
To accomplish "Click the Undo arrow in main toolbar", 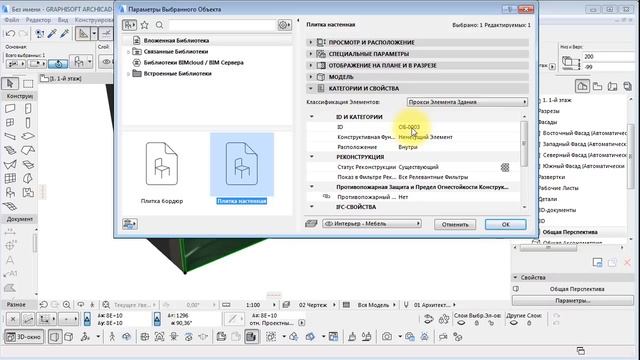I will pyautogui.click(x=11, y=34).
